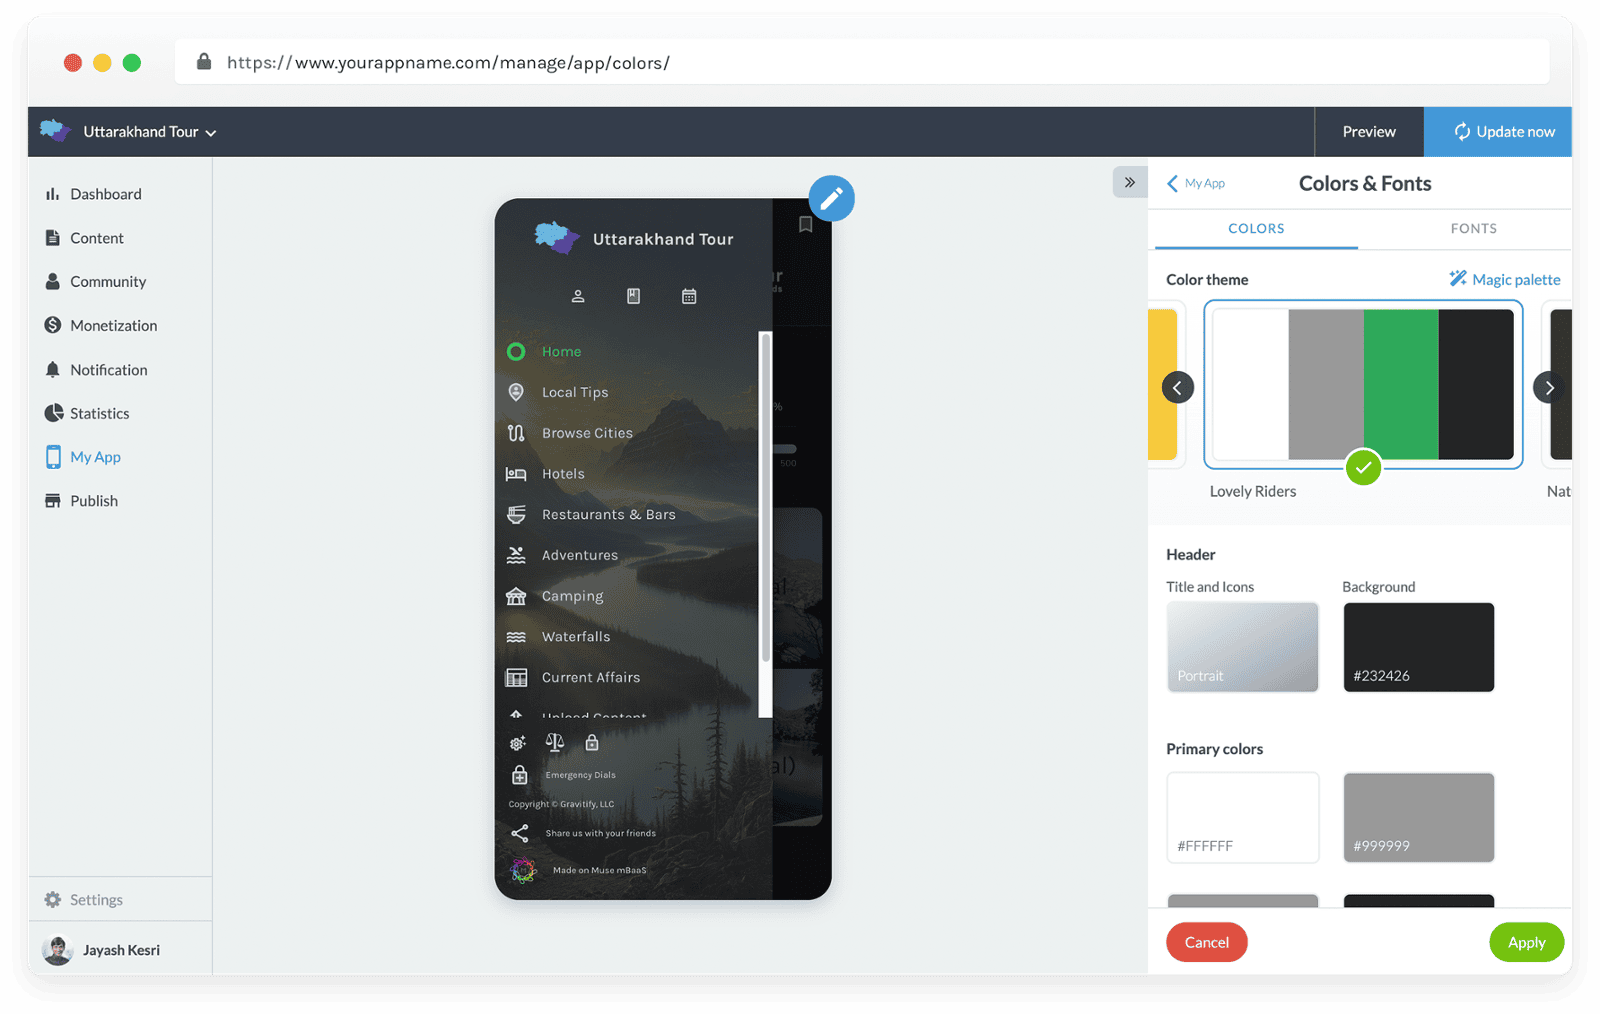Viewport: 1600px width, 1014px height.
Task: Select the Lovely Riders color theme
Action: 1362,385
